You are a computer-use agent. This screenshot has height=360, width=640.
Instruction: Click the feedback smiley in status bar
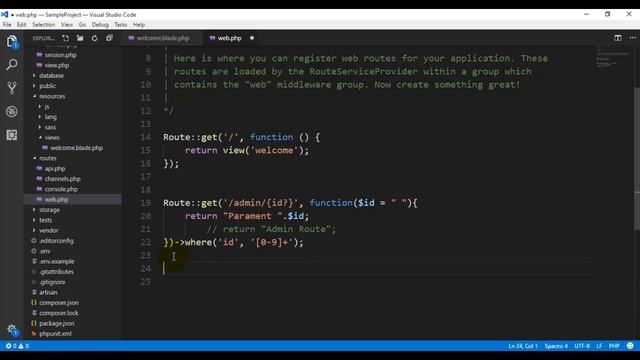[x=630, y=346]
